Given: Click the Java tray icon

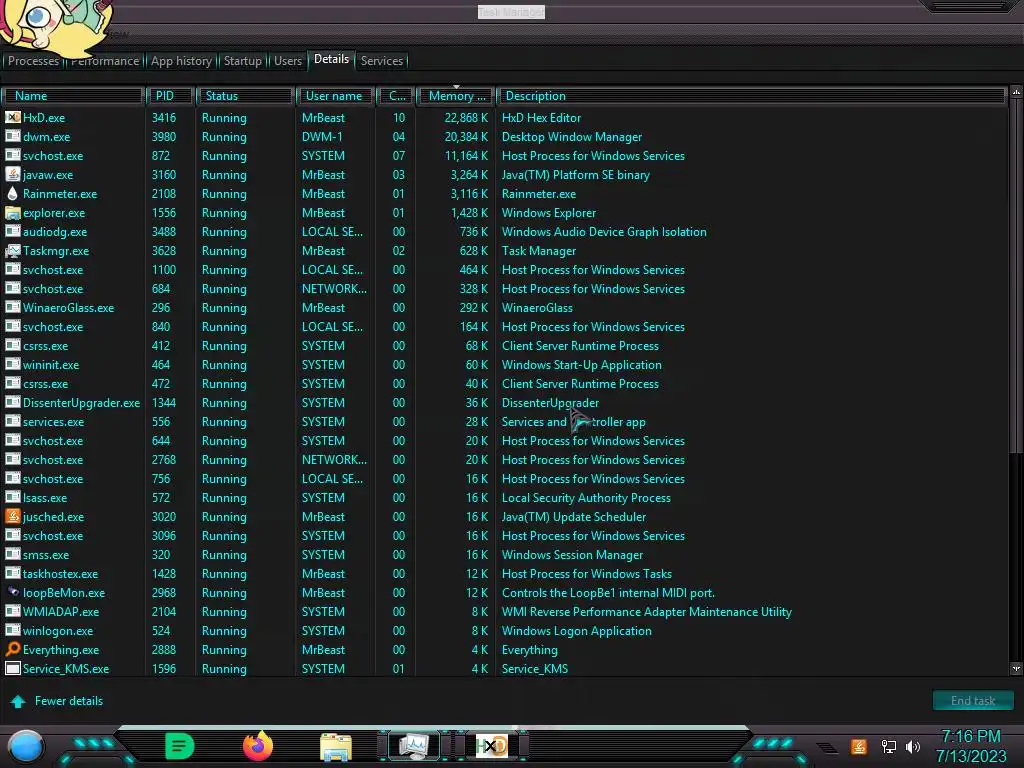Looking at the screenshot, I should (859, 746).
